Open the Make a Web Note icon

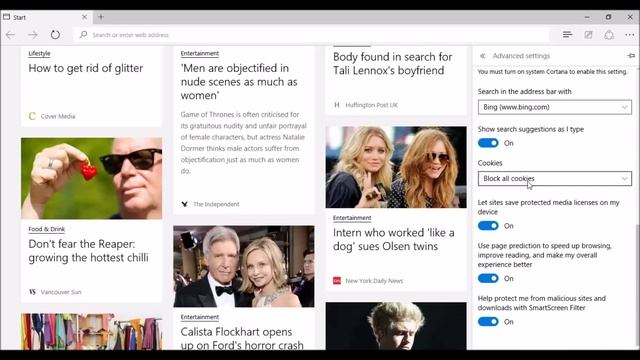click(588, 35)
